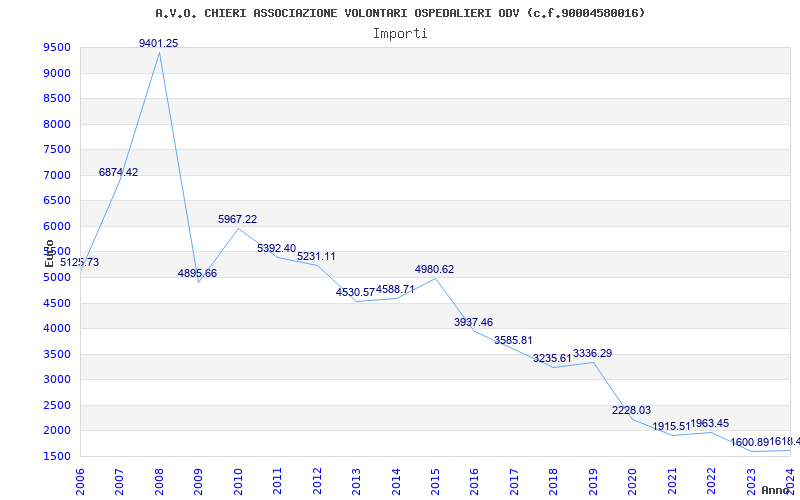Click the 2009 year axis label
The height and width of the screenshot is (500, 800).
pos(198,482)
